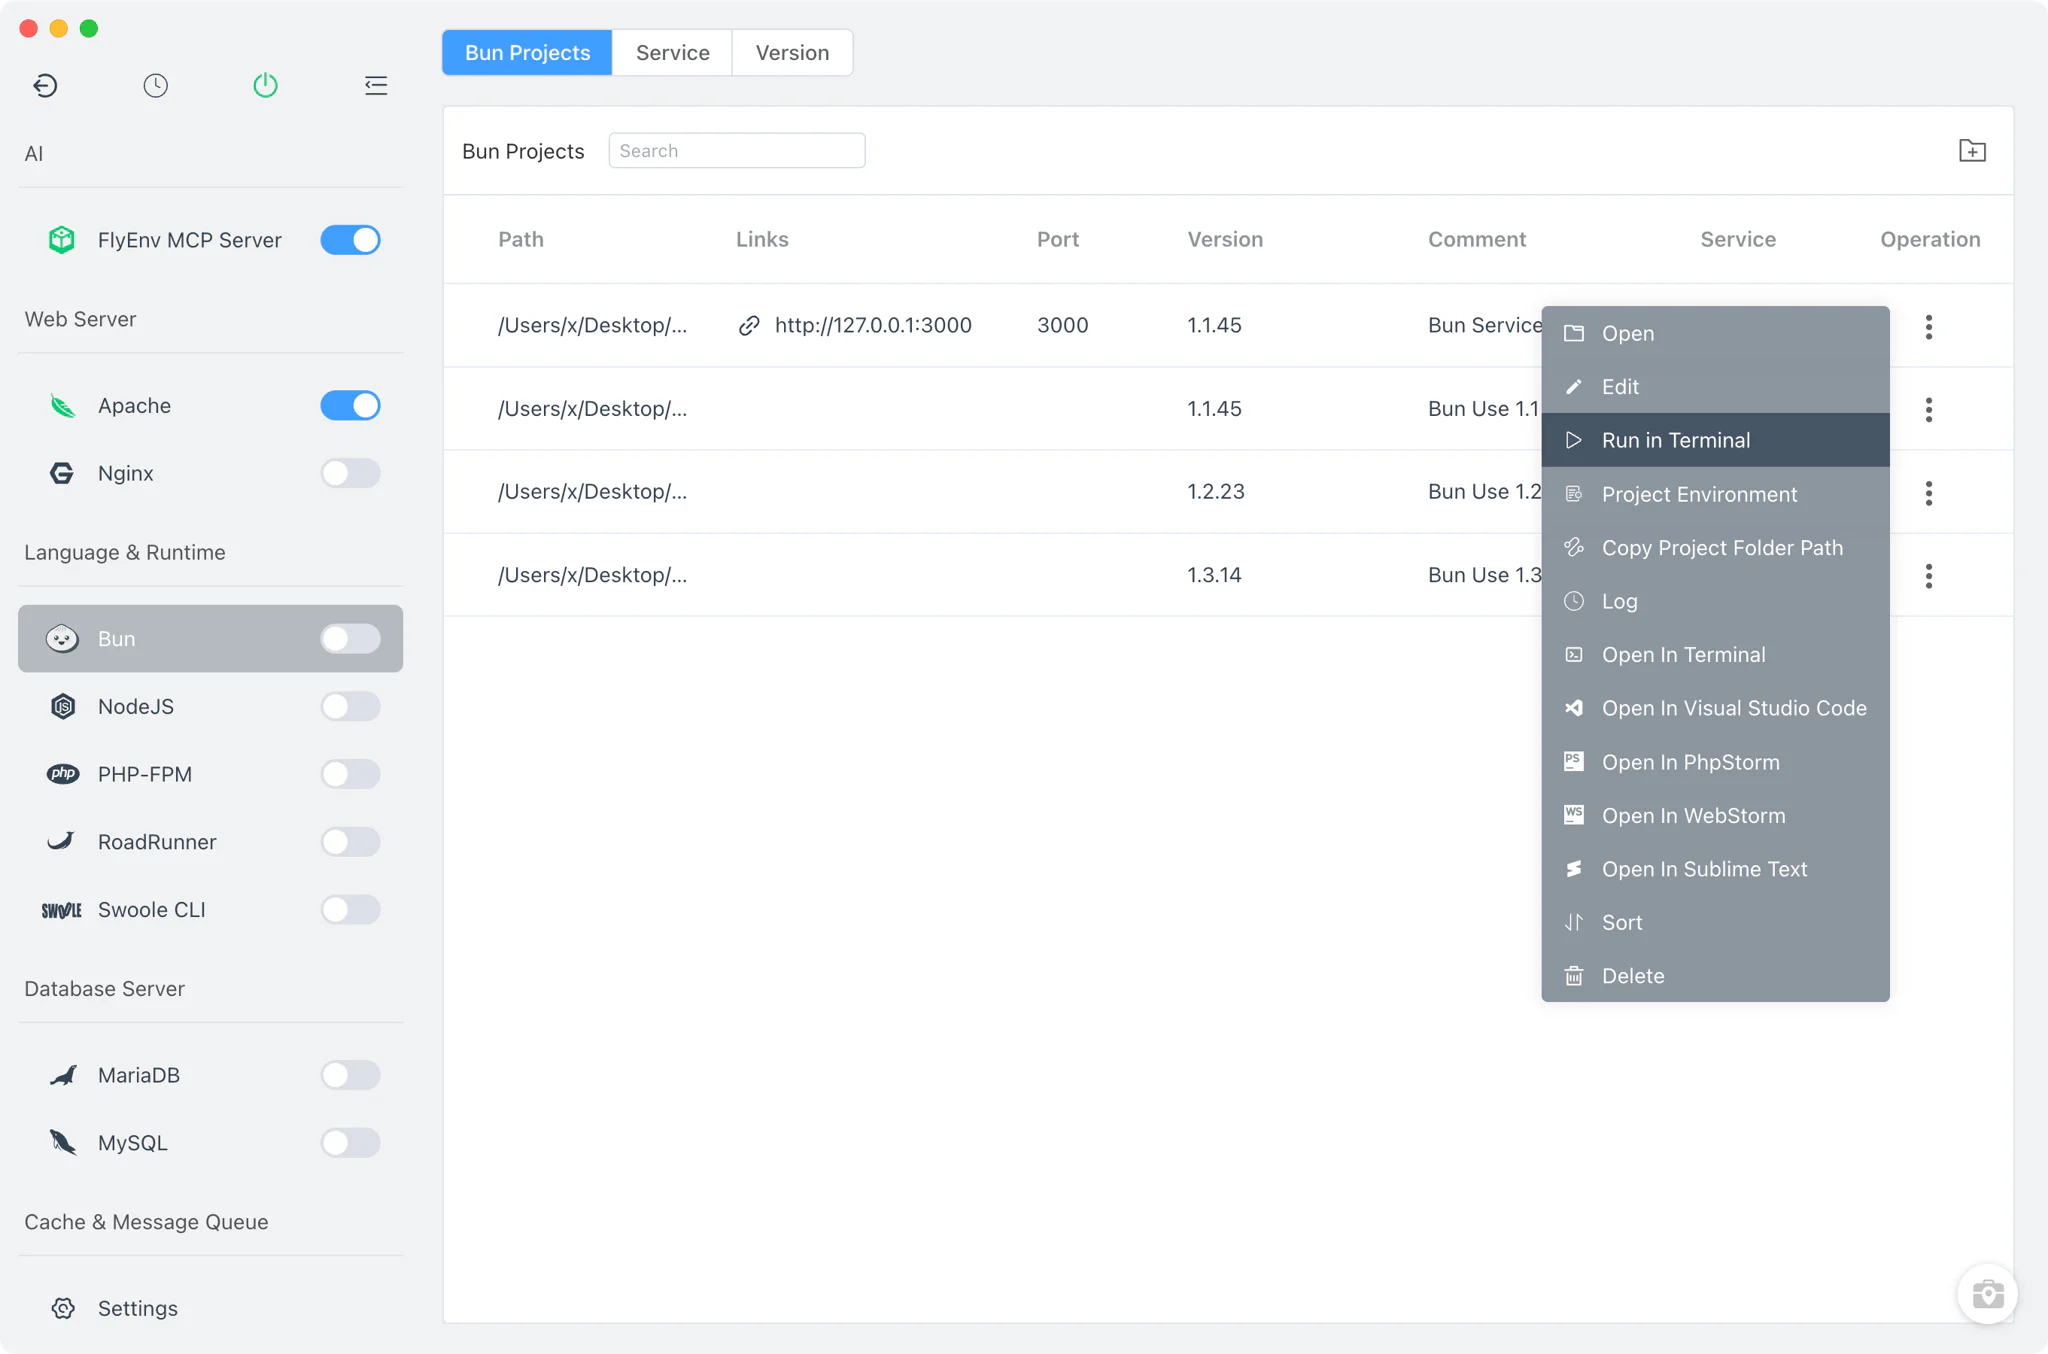Click the Swoole CLI logo icon

[x=62, y=910]
